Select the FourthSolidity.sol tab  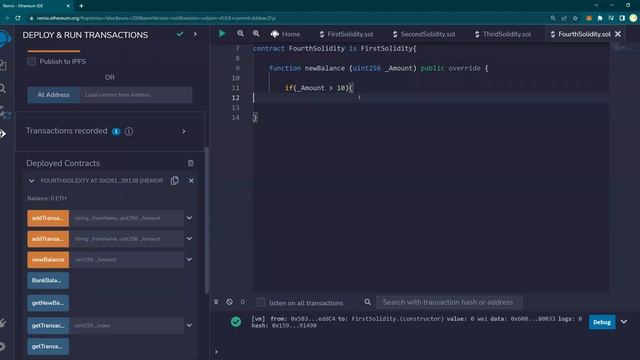580,34
